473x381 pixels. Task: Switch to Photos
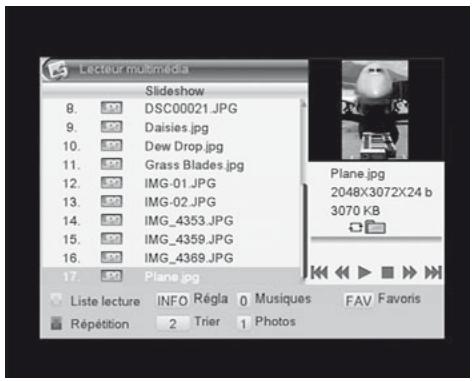[x=275, y=321]
